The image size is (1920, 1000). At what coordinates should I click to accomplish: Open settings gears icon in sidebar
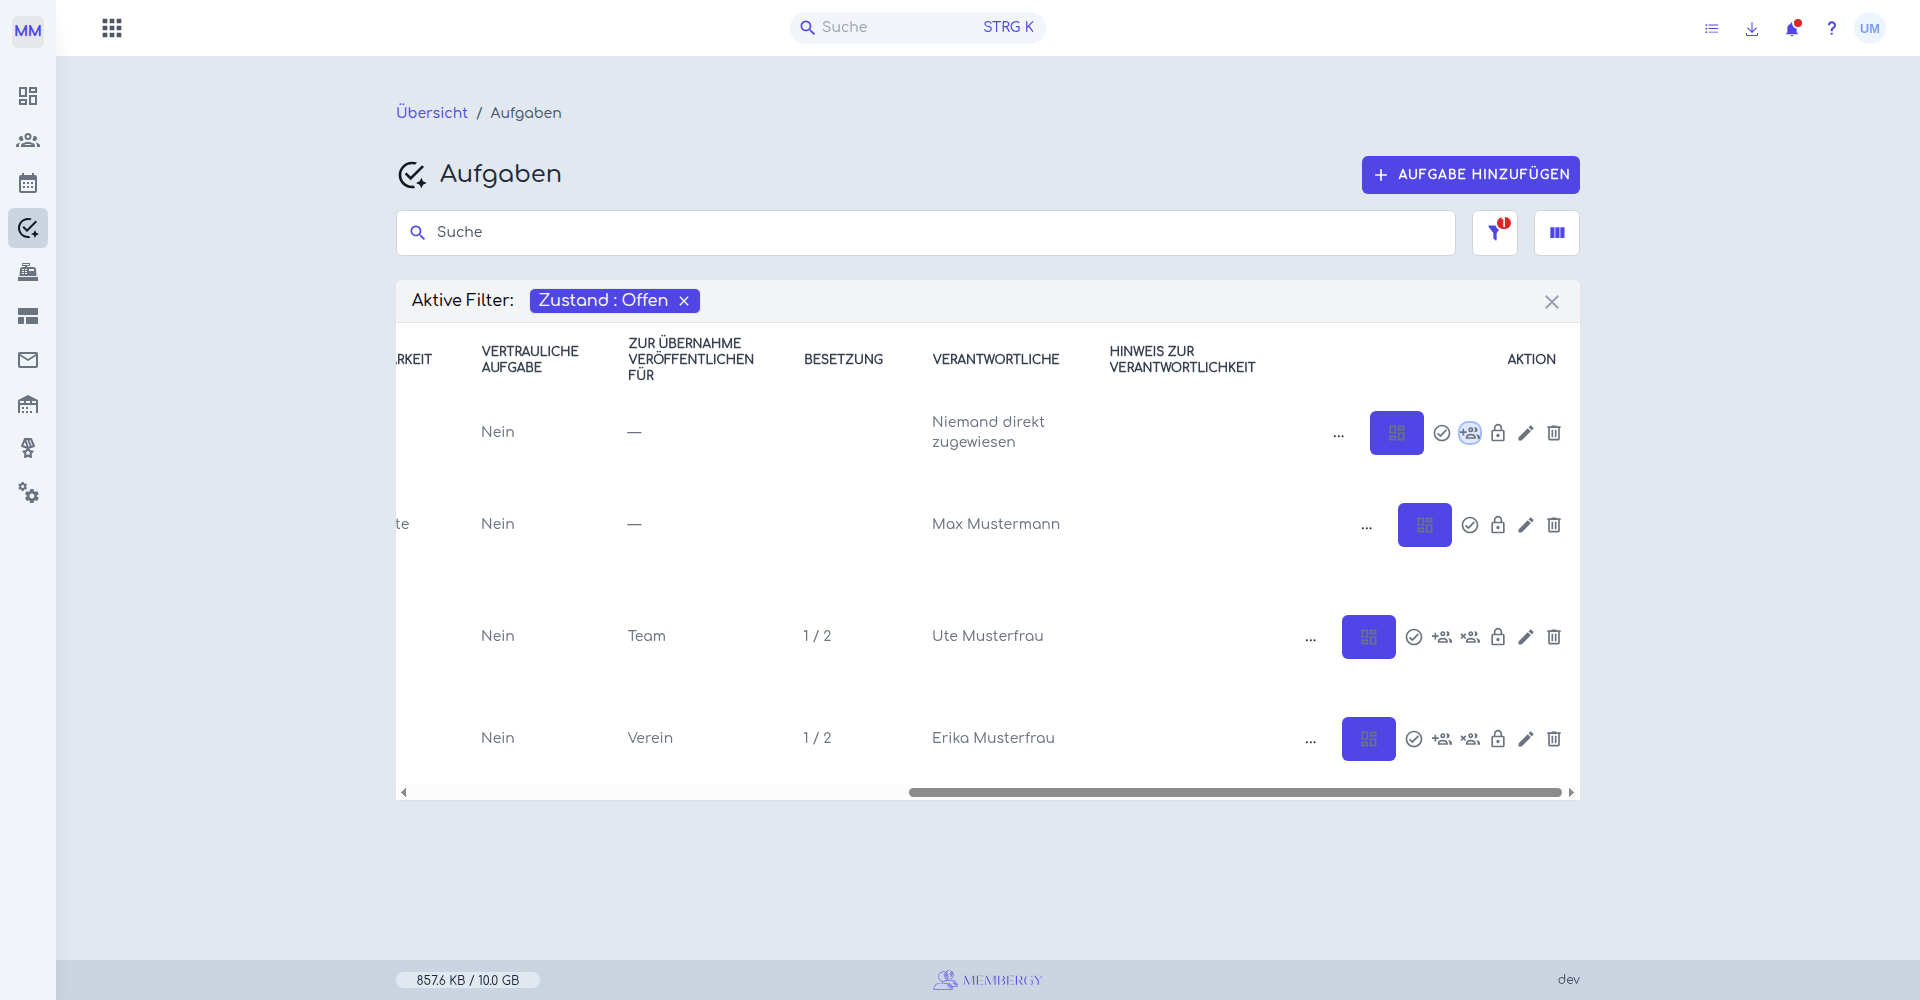pos(28,492)
